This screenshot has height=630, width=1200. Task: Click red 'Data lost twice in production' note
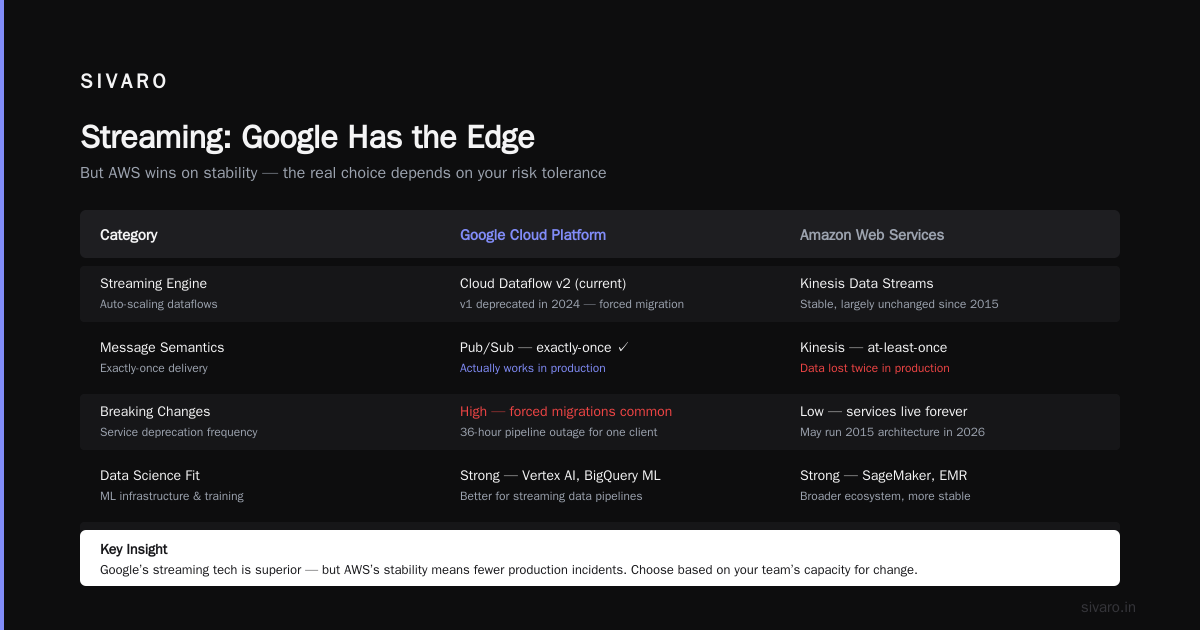click(875, 368)
